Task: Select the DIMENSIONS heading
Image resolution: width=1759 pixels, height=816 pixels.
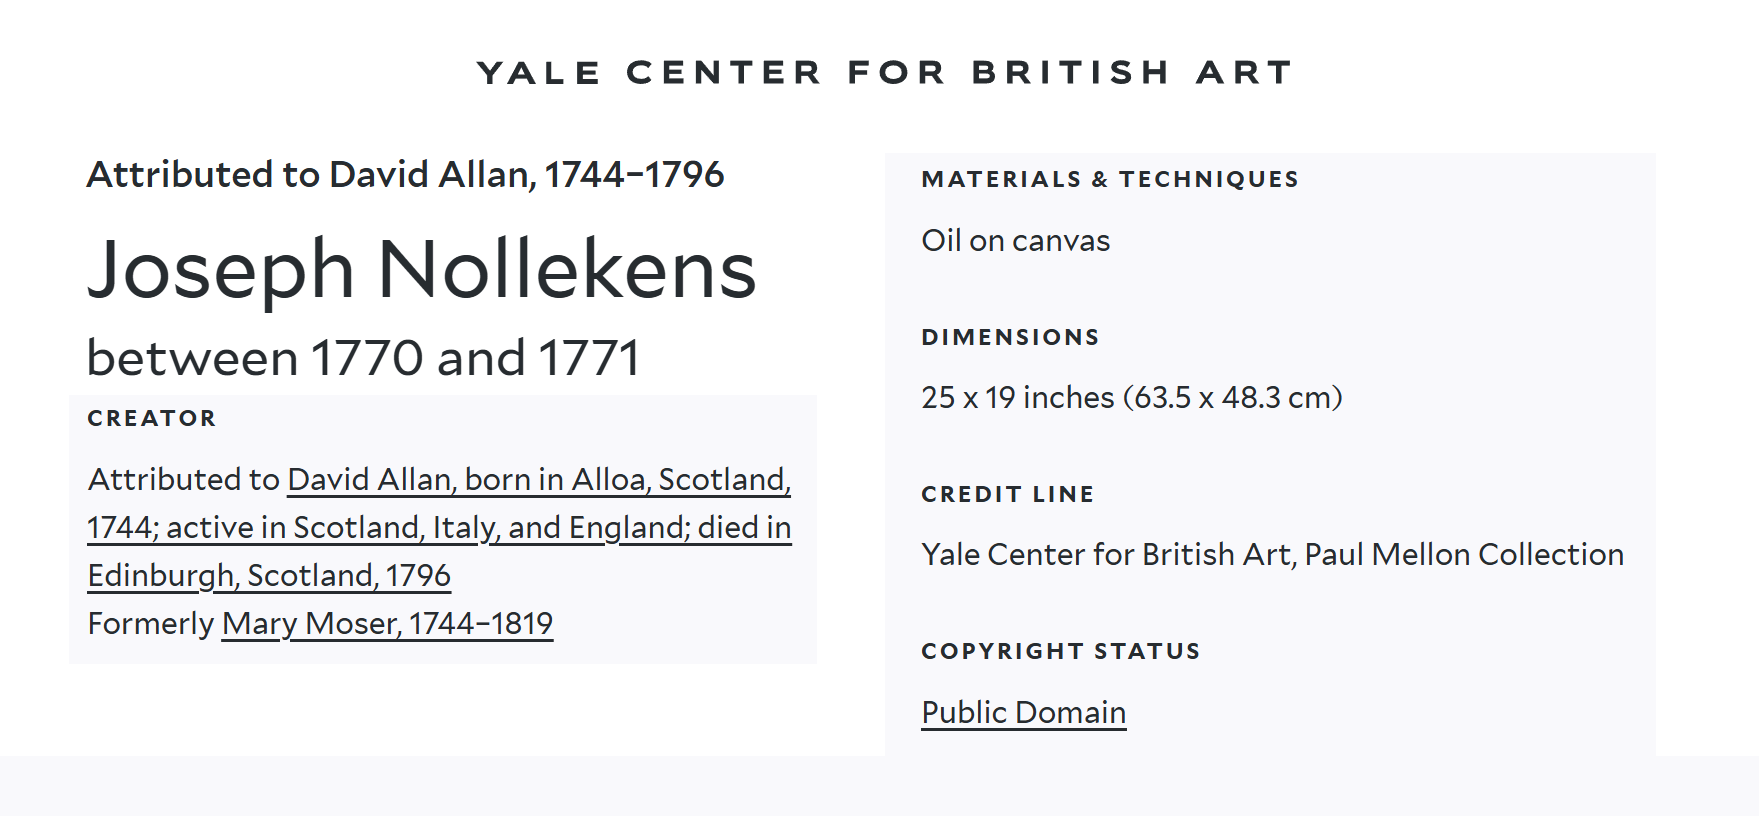Action: pos(1010,337)
